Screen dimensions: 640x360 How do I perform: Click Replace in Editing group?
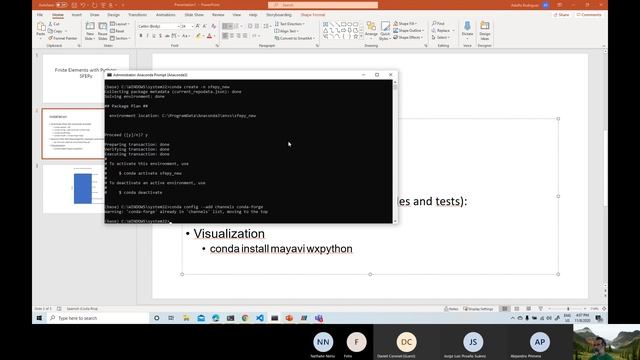[443, 31]
